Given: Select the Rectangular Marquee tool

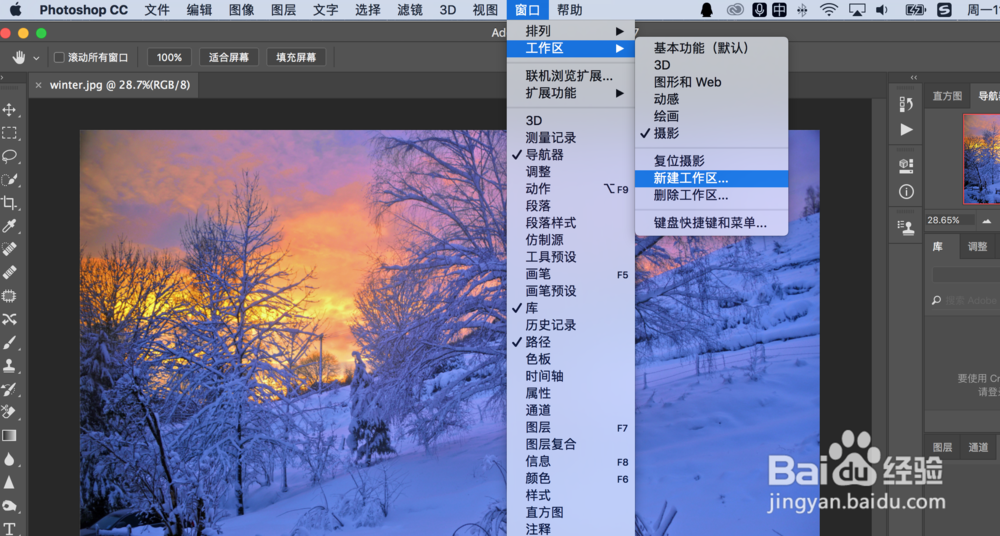Looking at the screenshot, I should [9, 133].
